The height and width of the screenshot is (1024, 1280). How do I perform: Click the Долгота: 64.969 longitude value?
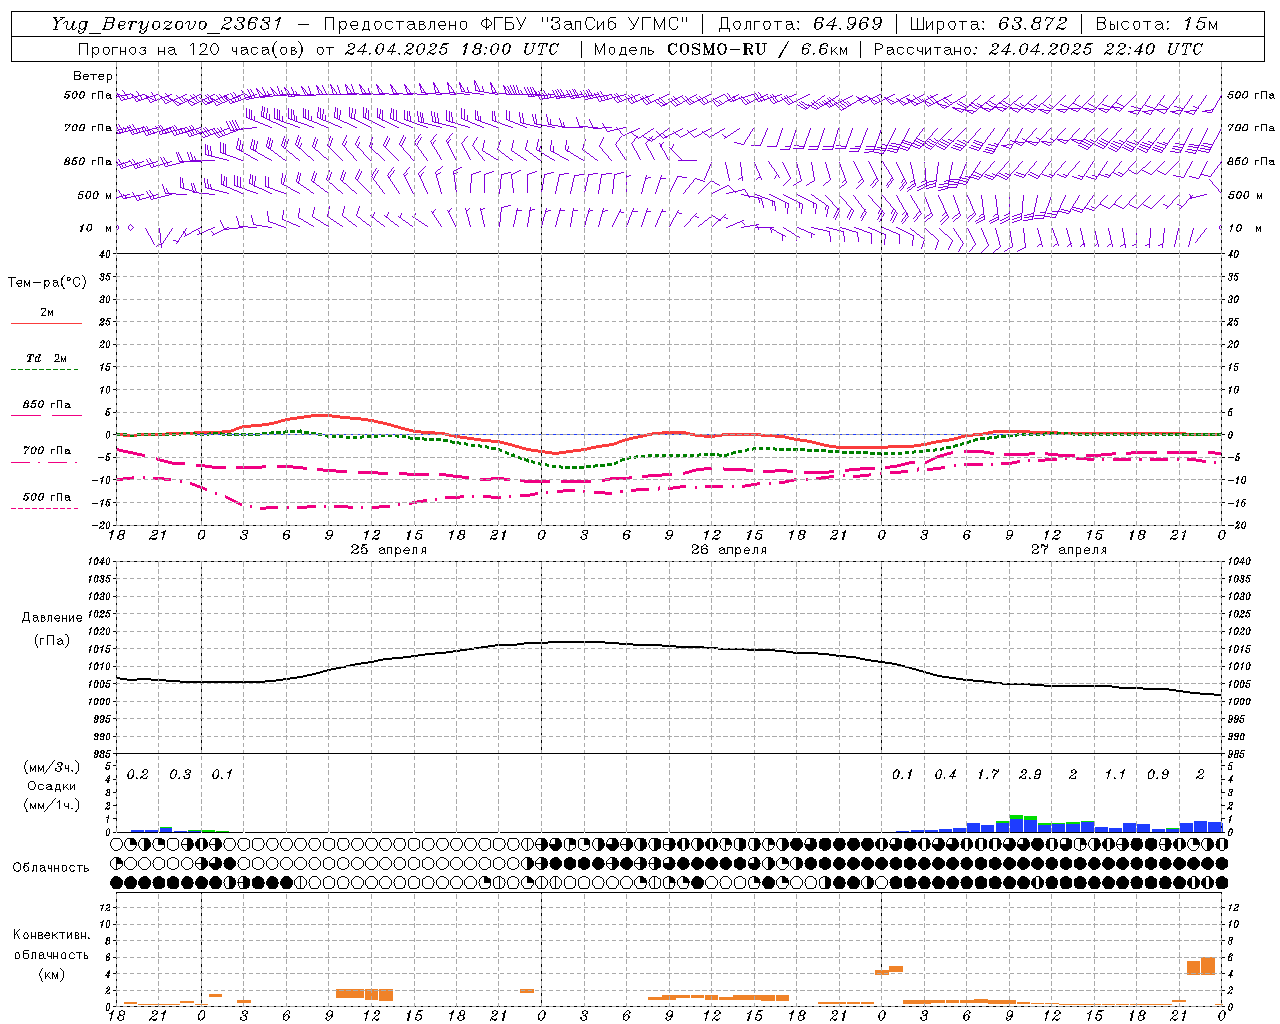801,24
